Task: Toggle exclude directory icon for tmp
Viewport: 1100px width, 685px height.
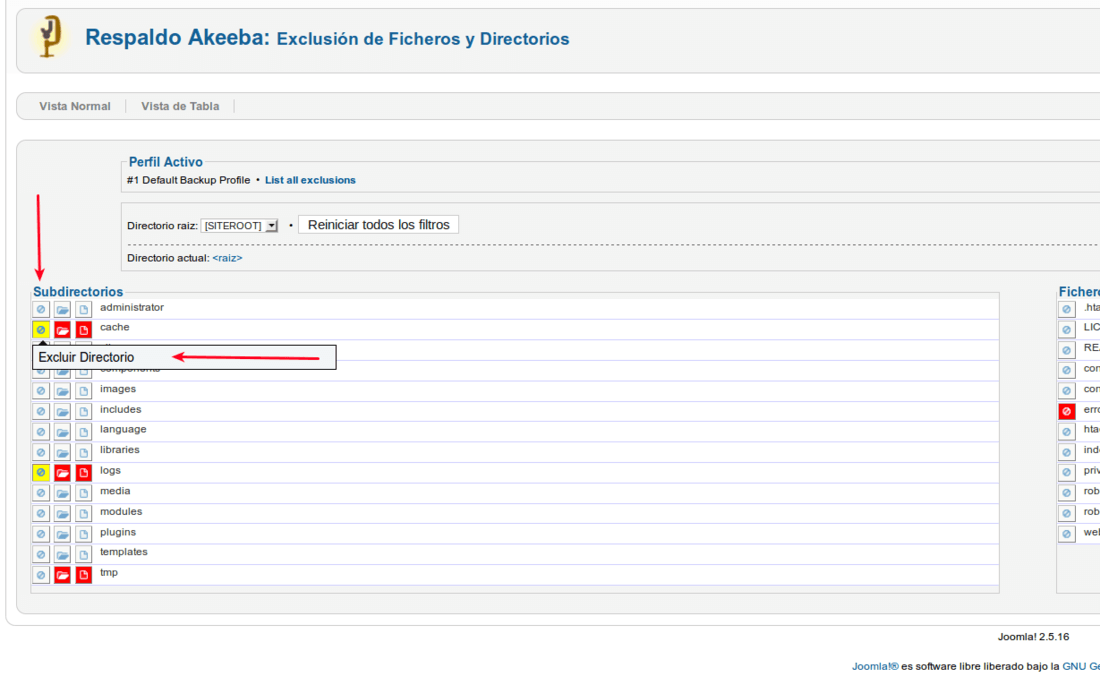Action: 41,575
